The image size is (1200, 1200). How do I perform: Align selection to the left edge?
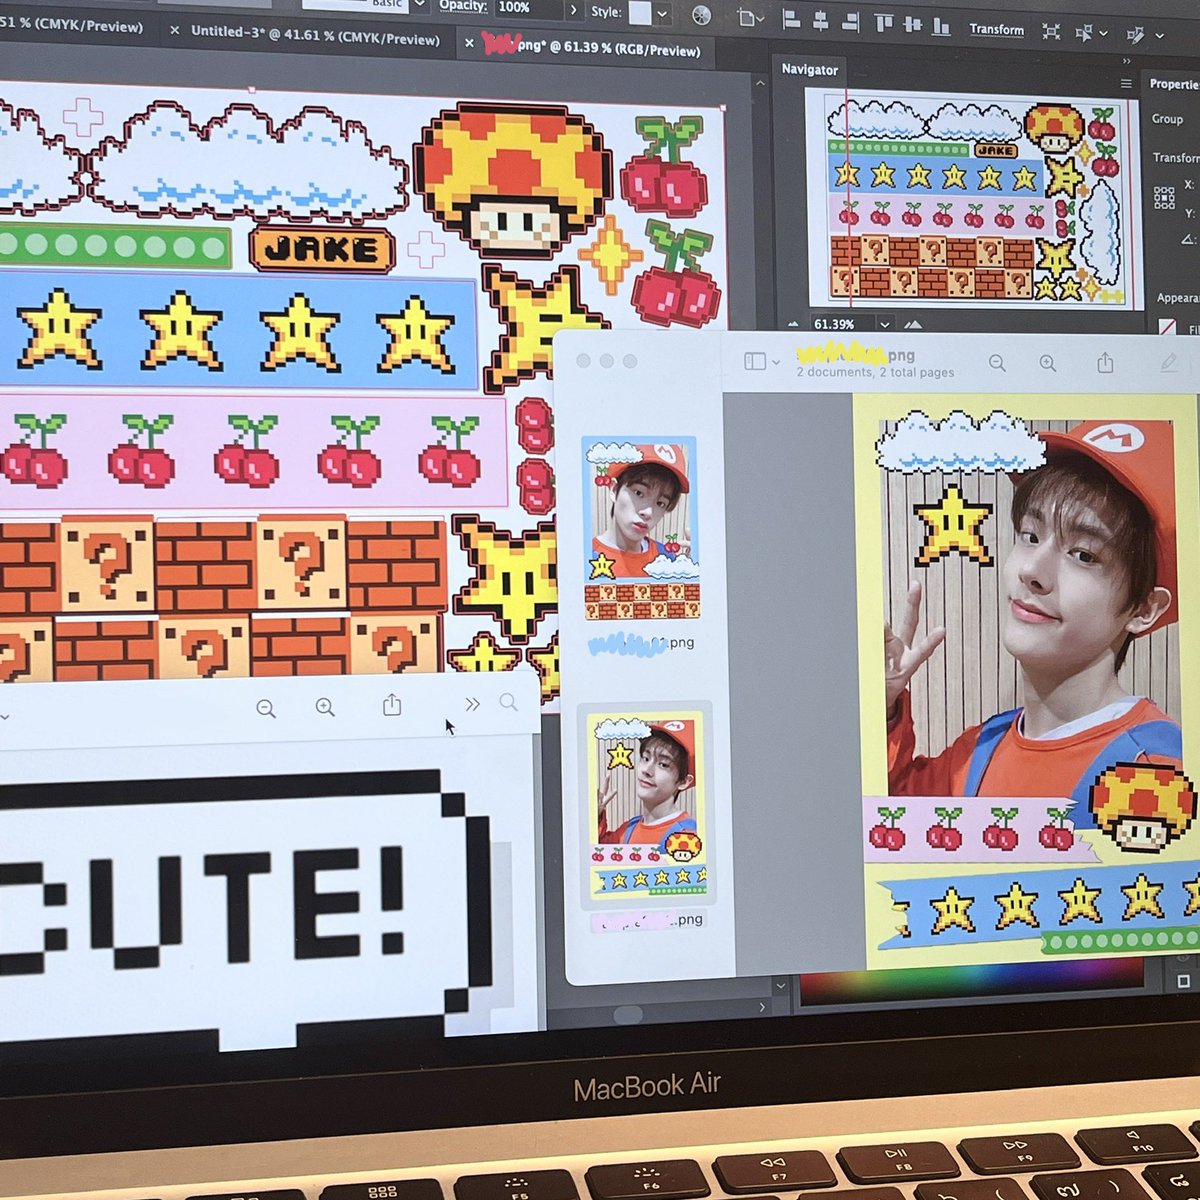(x=791, y=19)
